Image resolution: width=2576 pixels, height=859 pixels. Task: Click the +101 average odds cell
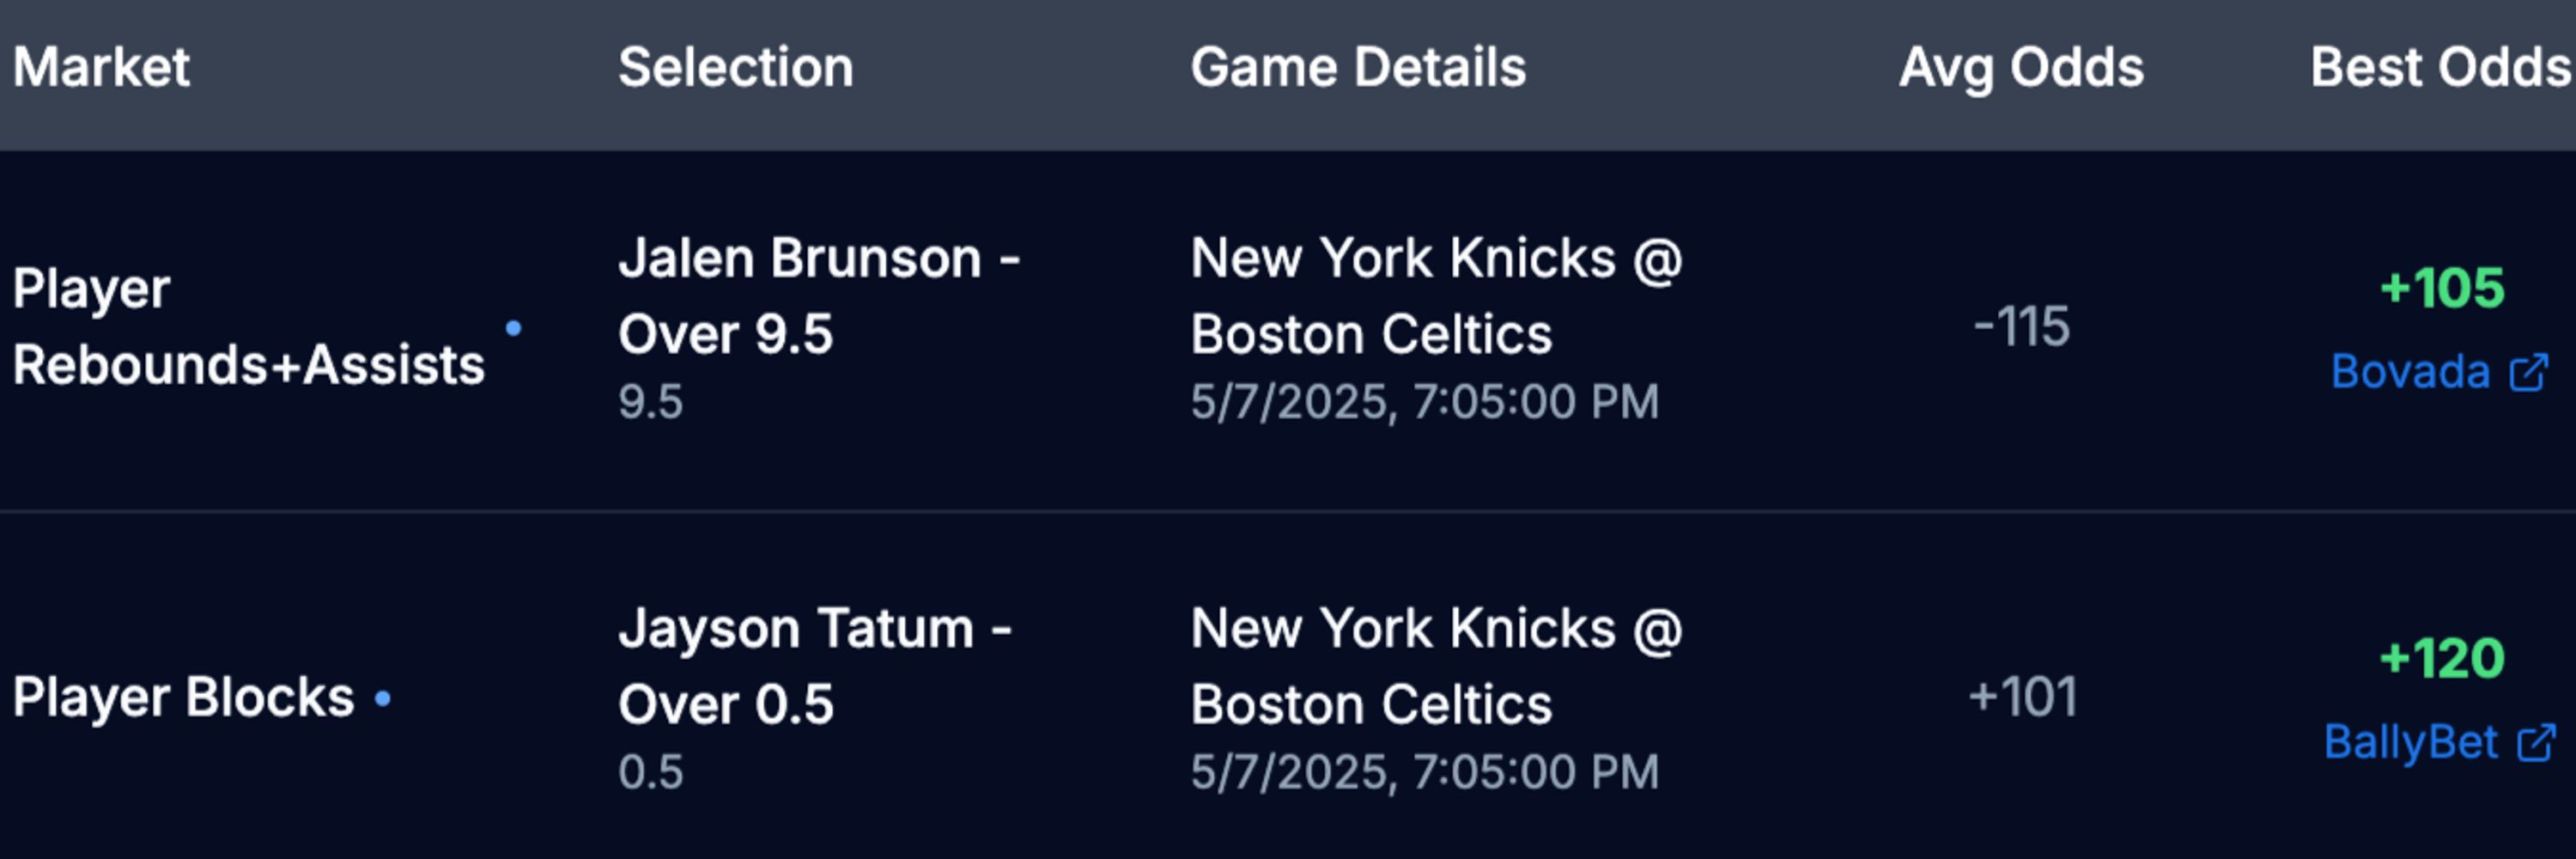[2022, 697]
